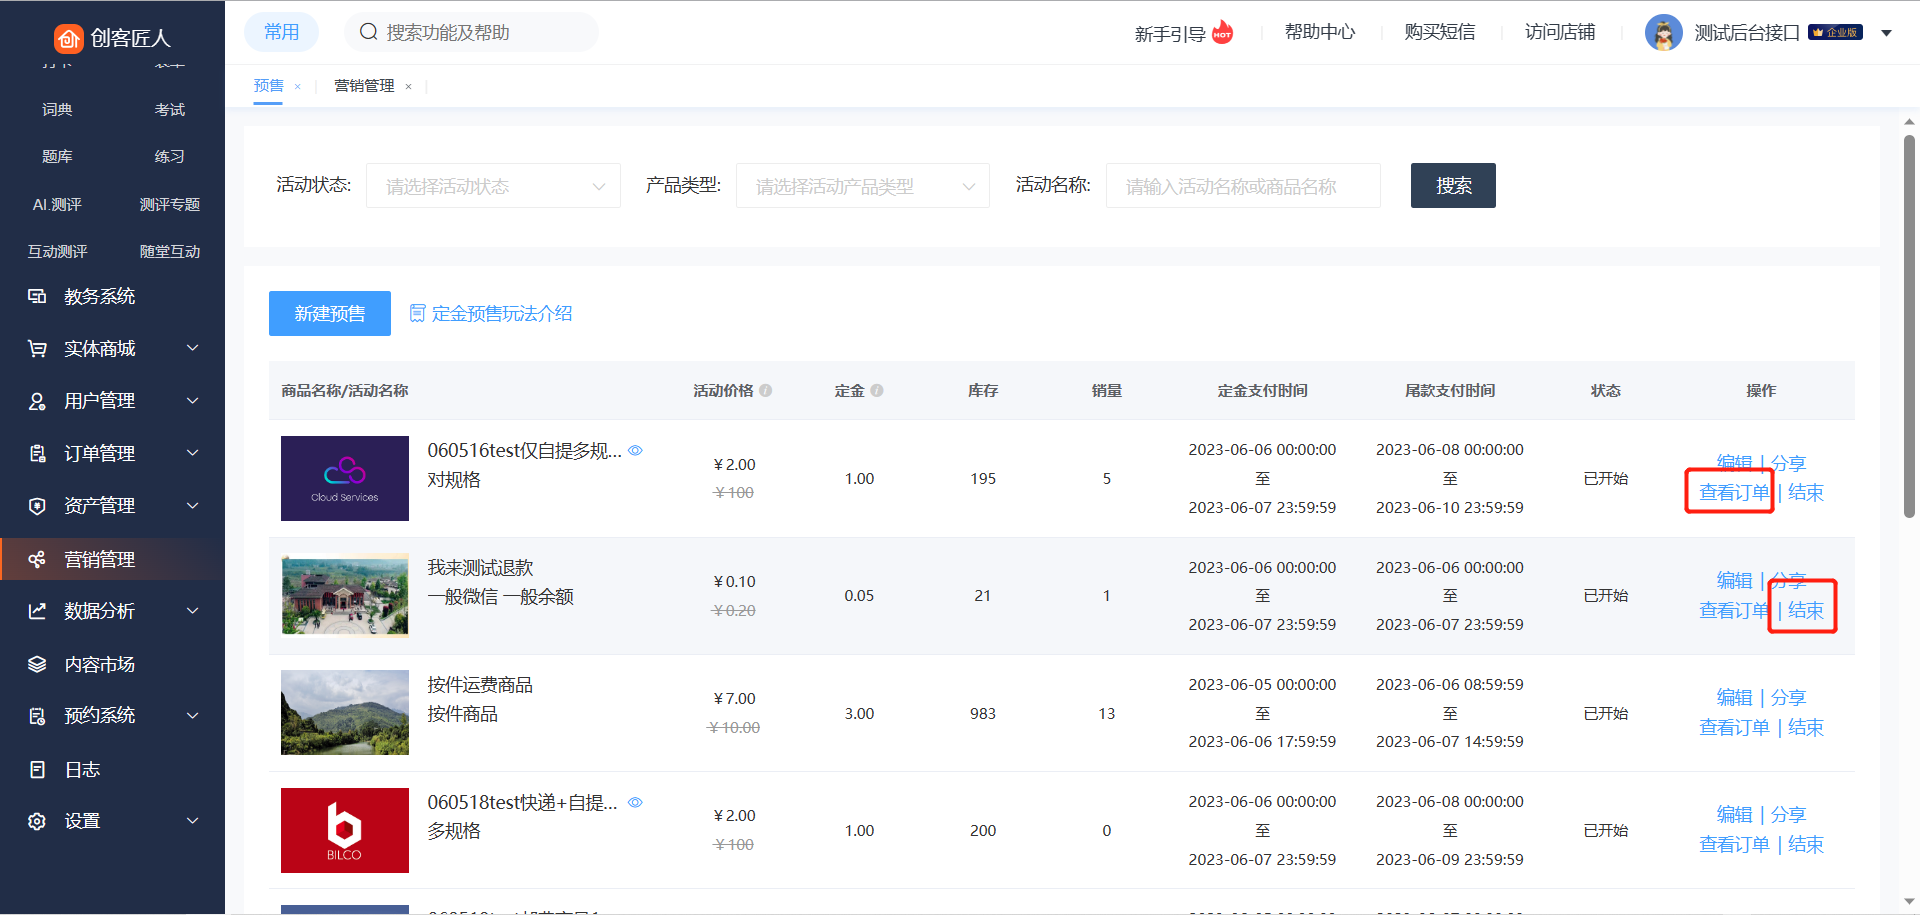This screenshot has height=915, width=1920.
Task: Open 内容市场 in the sidebar
Action: [x=99, y=664]
